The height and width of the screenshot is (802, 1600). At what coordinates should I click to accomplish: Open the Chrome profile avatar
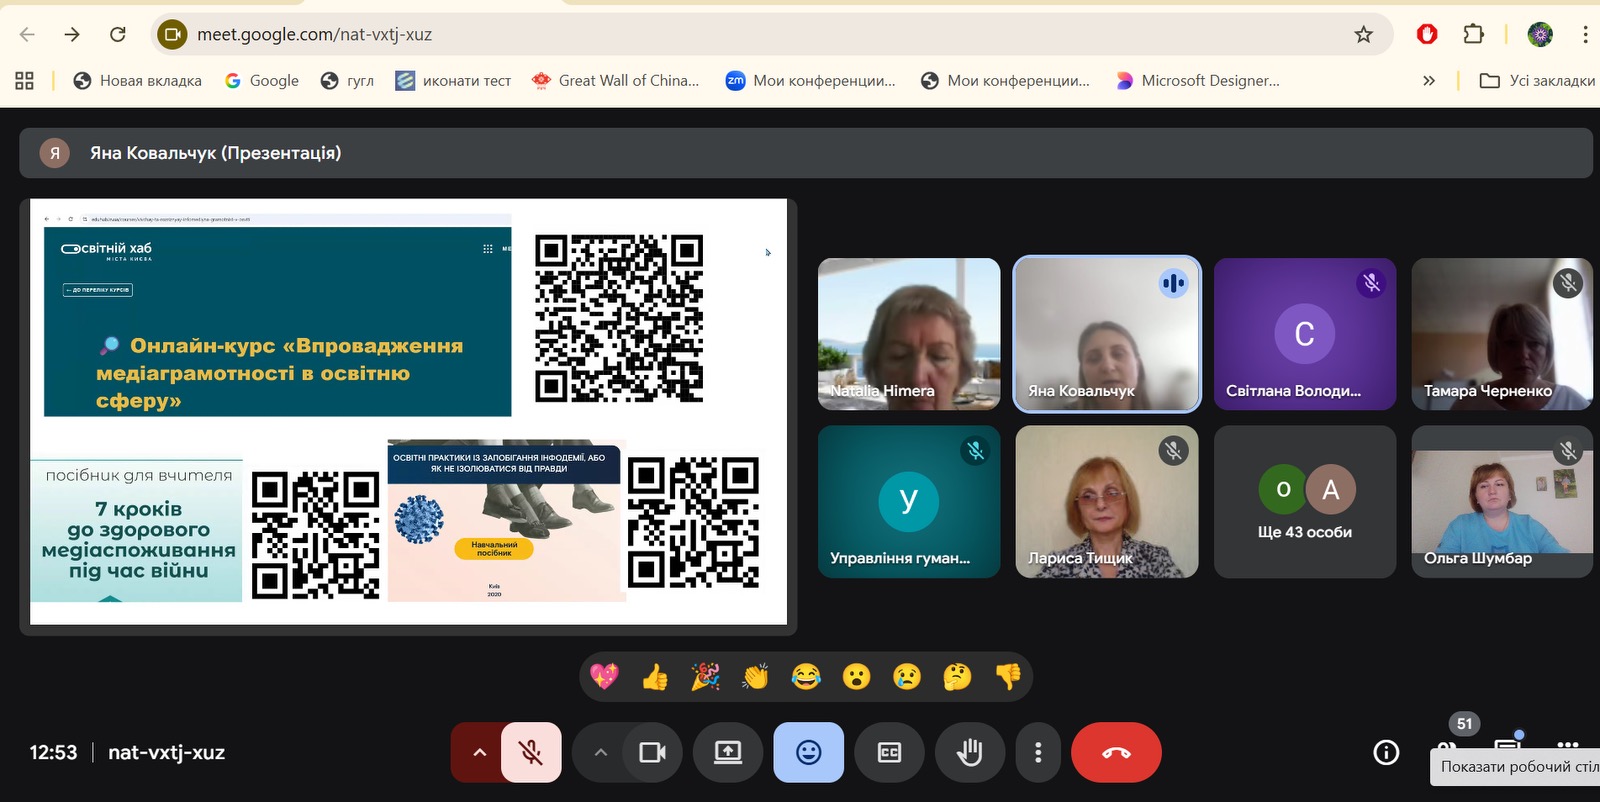click(x=1540, y=34)
